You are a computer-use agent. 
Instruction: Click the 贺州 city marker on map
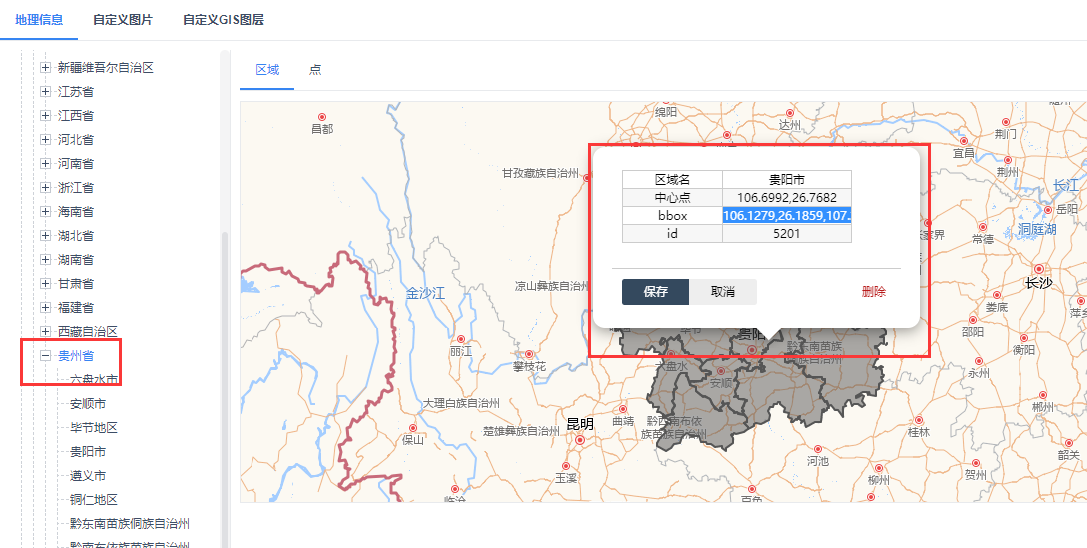[975, 463]
